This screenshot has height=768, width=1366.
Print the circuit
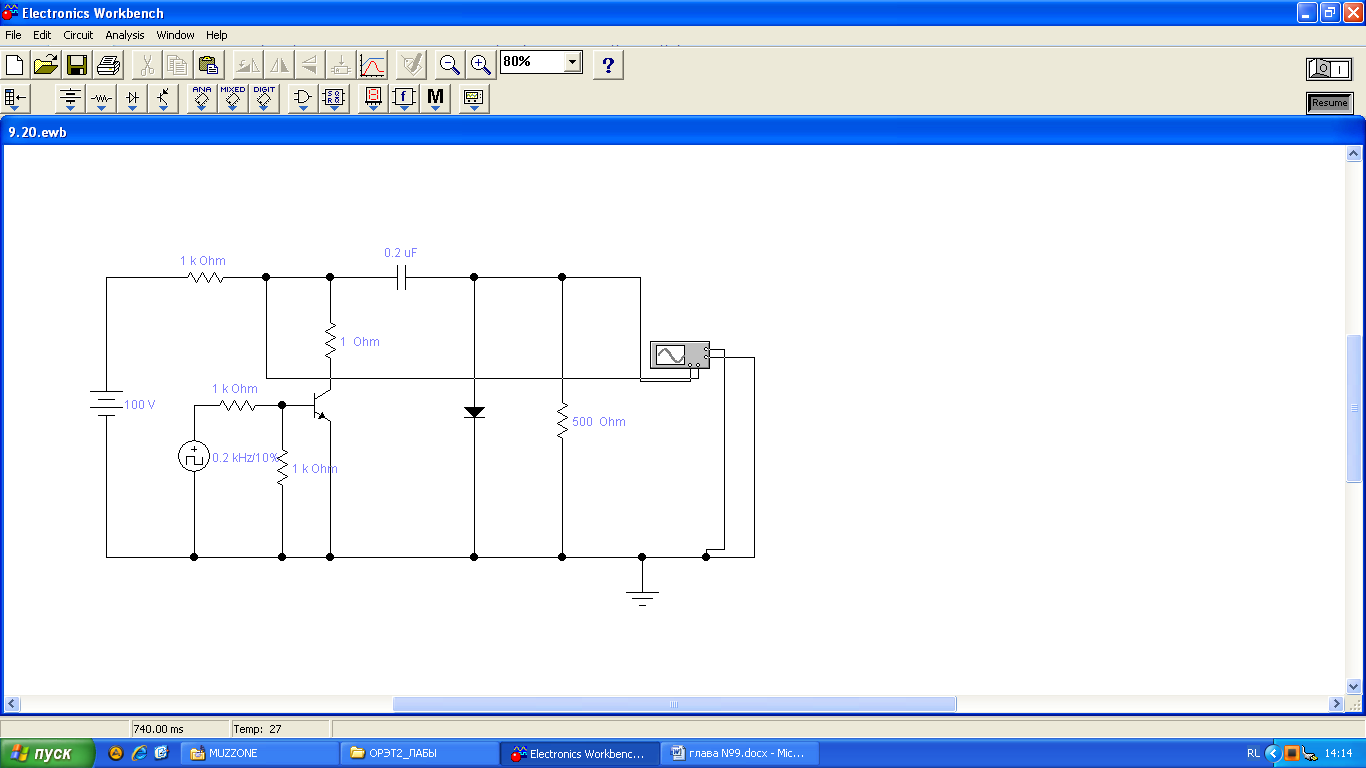click(x=108, y=65)
